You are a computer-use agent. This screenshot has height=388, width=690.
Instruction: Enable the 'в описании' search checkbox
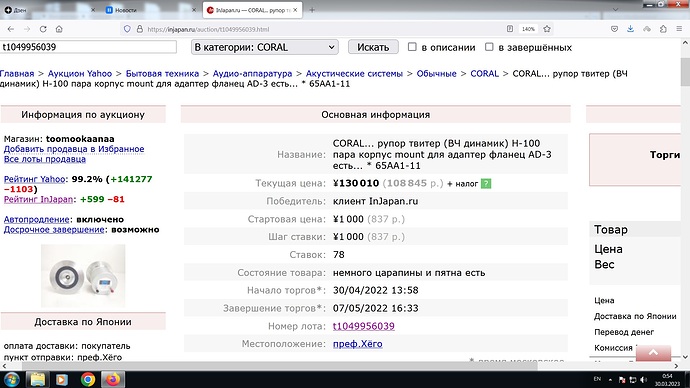point(412,47)
